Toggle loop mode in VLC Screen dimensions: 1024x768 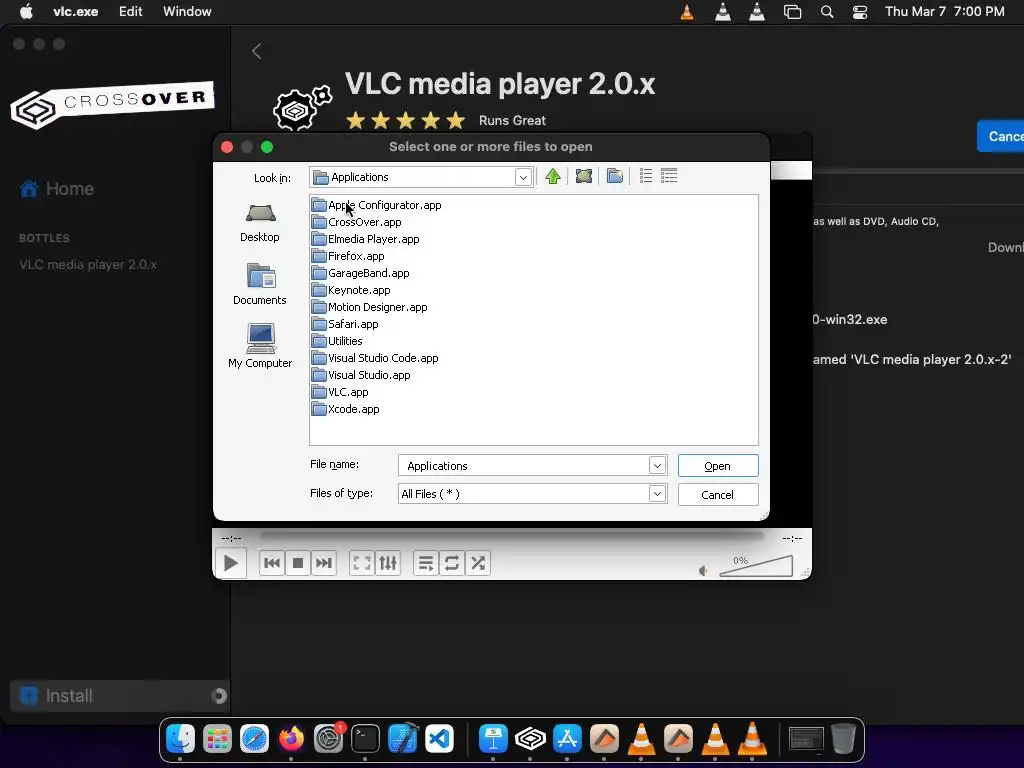[451, 563]
